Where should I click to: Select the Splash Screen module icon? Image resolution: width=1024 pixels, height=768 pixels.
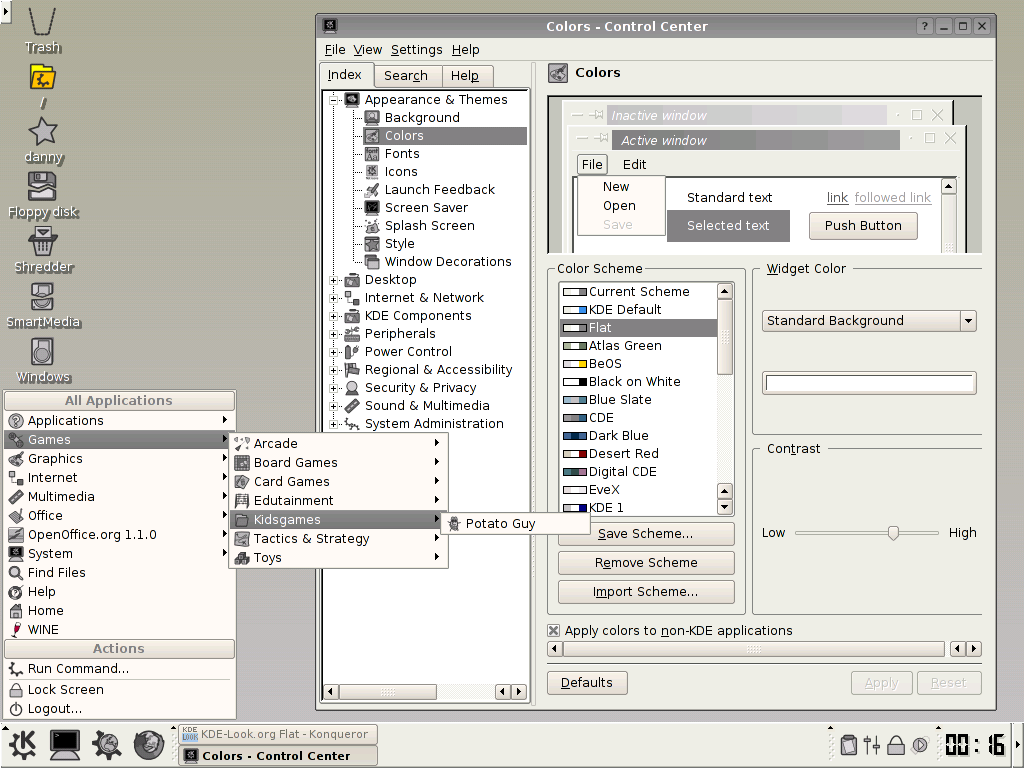coord(372,225)
